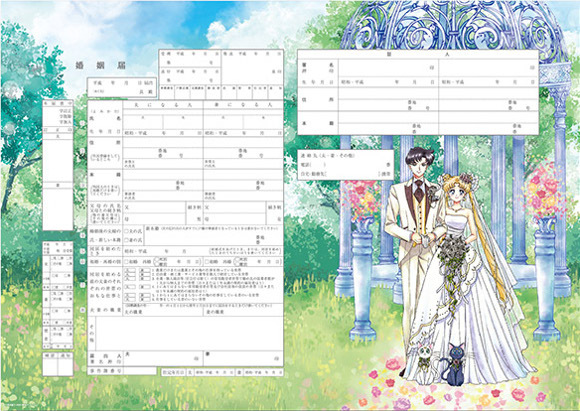The height and width of the screenshot is (411, 580).
Task: Click the husband's 世帯主 name field
Action: (163, 164)
